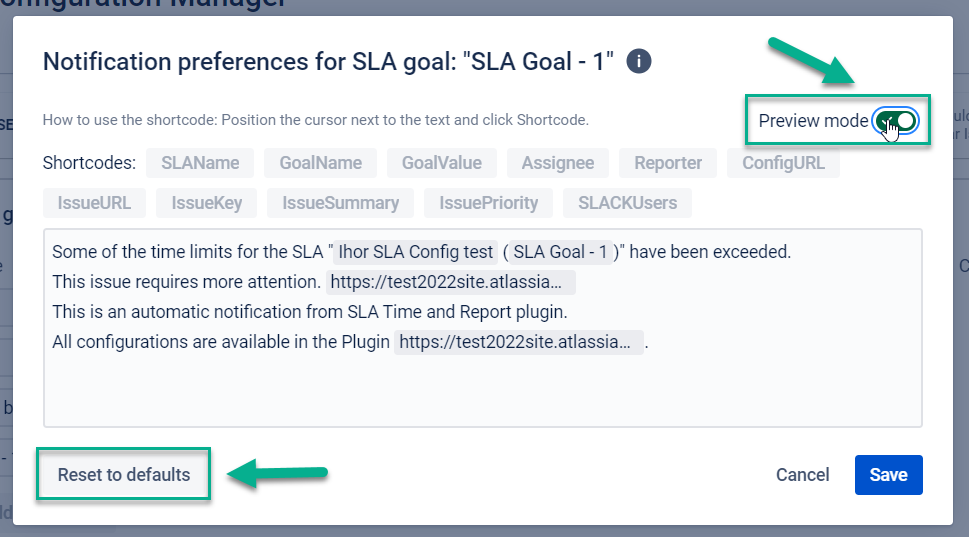The height and width of the screenshot is (537, 969).
Task: Save the notification preferences
Action: pos(888,475)
